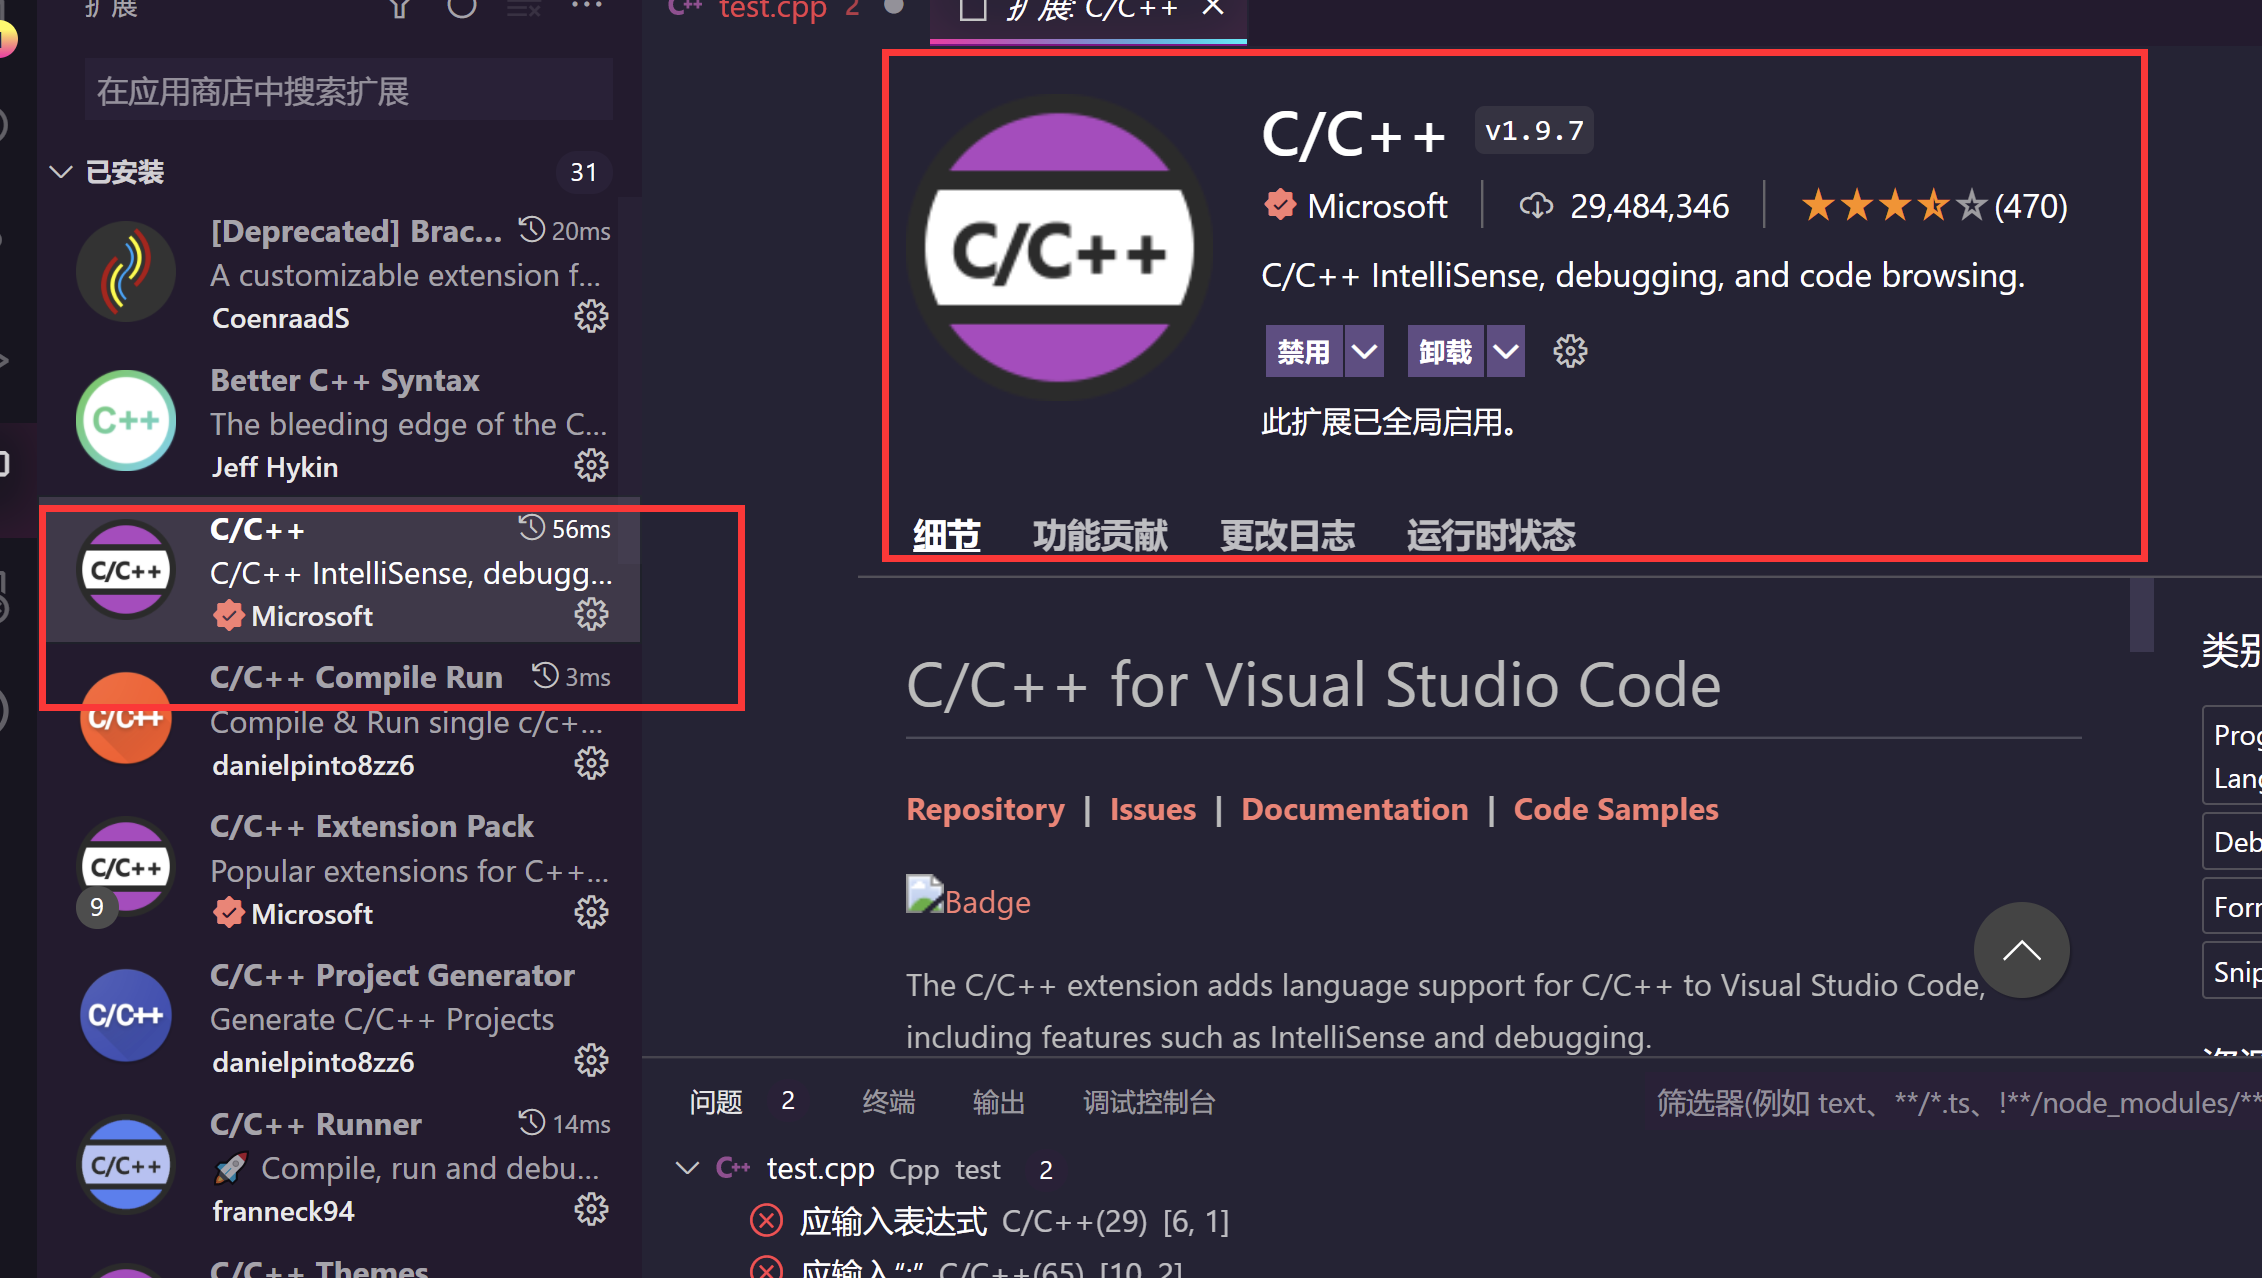Collapse the test.cpp problems group
The width and height of the screenshot is (2262, 1278).
pos(687,1168)
